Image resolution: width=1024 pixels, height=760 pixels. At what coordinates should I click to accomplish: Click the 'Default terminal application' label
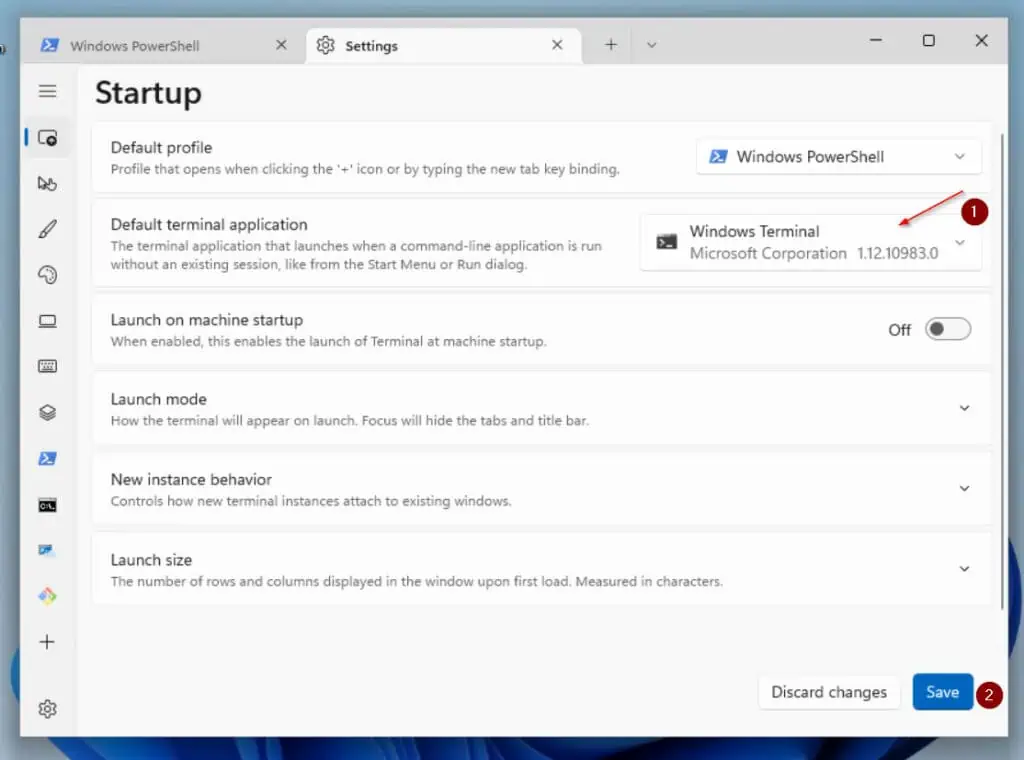(x=209, y=225)
